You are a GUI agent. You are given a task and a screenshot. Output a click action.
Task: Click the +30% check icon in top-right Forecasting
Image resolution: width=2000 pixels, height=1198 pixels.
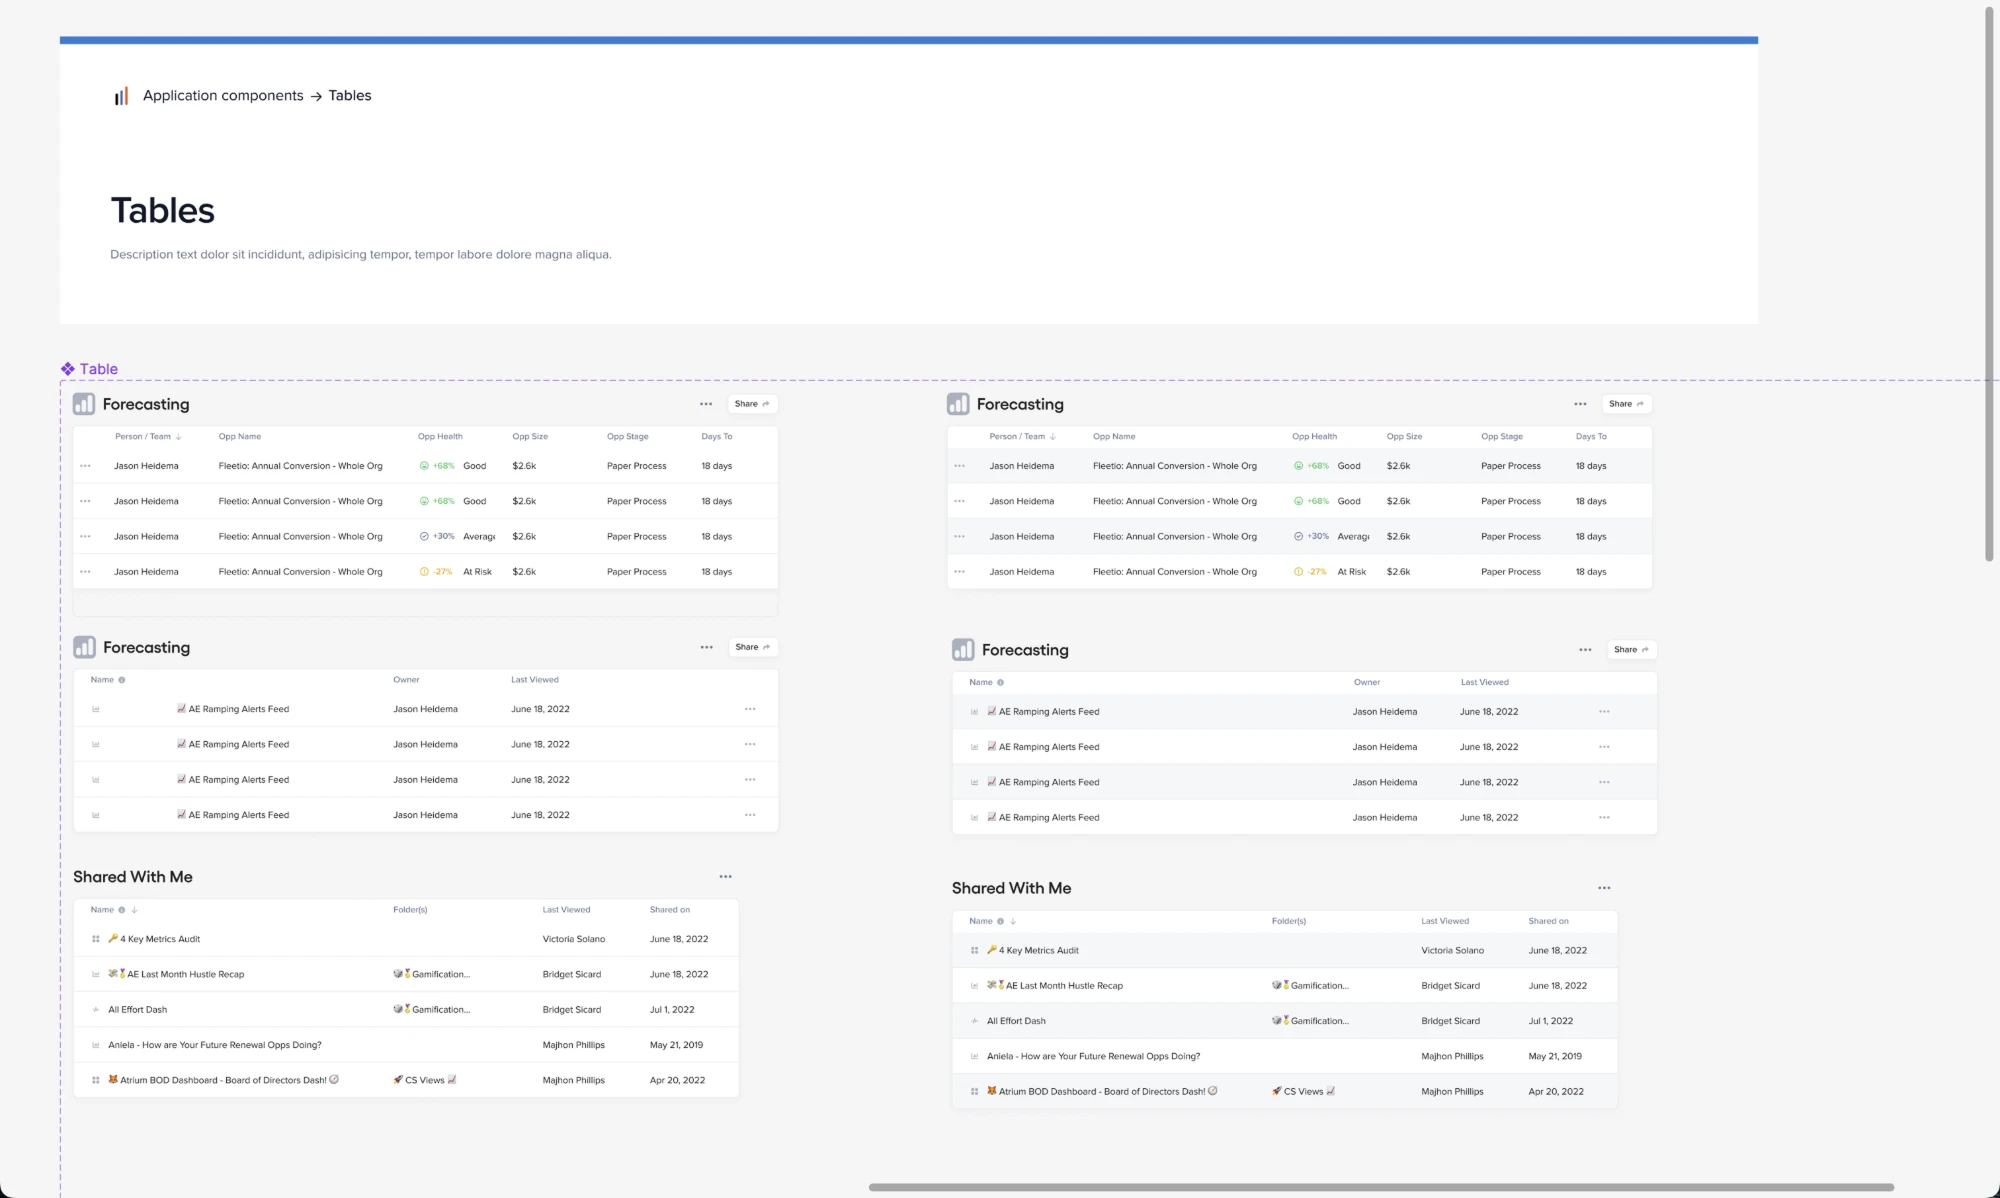point(1298,537)
